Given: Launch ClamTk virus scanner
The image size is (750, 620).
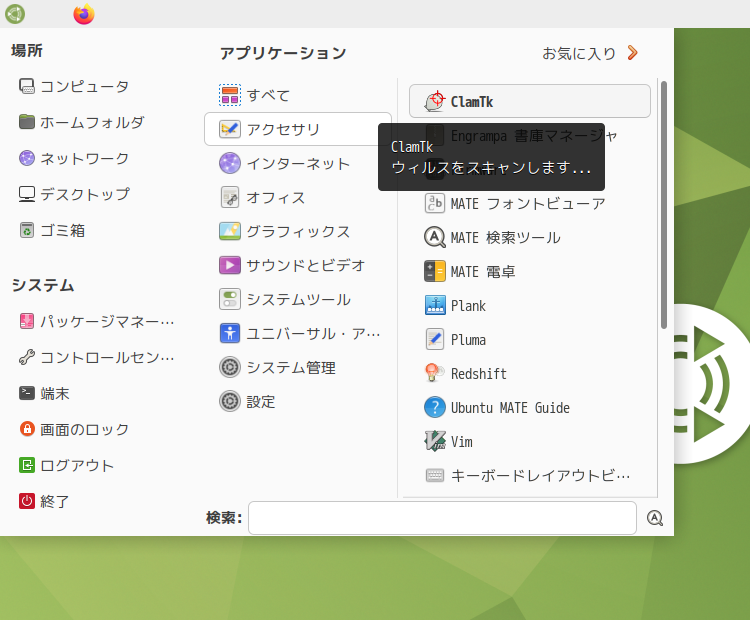Looking at the screenshot, I should click(x=529, y=101).
